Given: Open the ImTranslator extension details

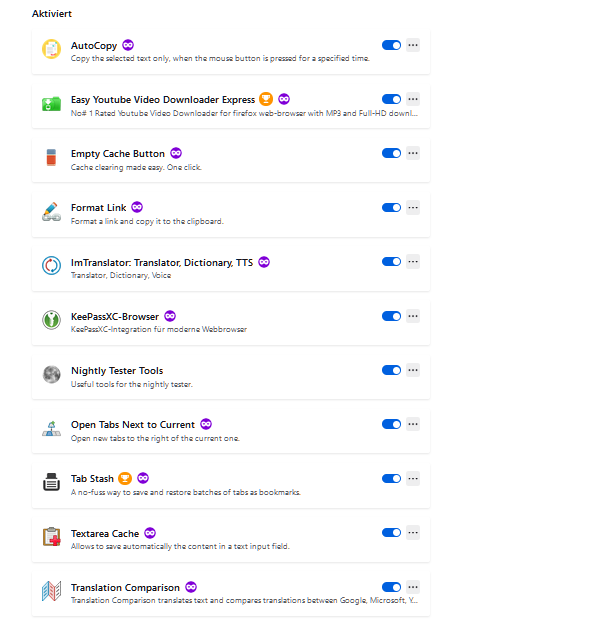Looking at the screenshot, I should click(x=161, y=262).
